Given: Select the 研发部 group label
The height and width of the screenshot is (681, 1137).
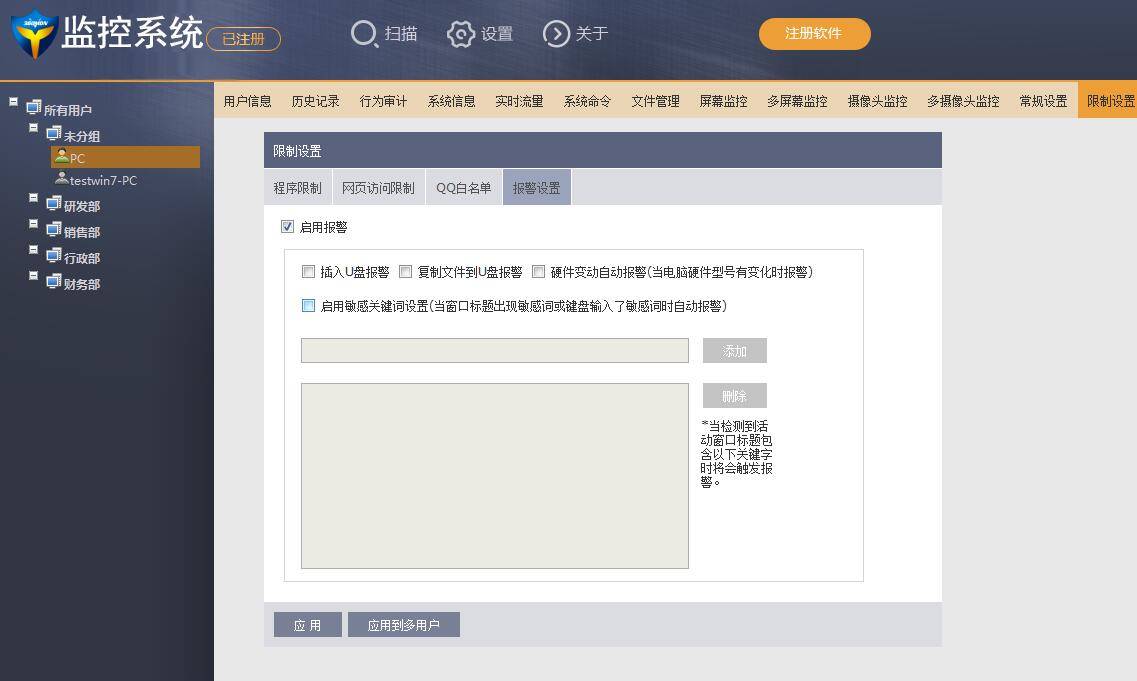Looking at the screenshot, I should click(x=82, y=206).
